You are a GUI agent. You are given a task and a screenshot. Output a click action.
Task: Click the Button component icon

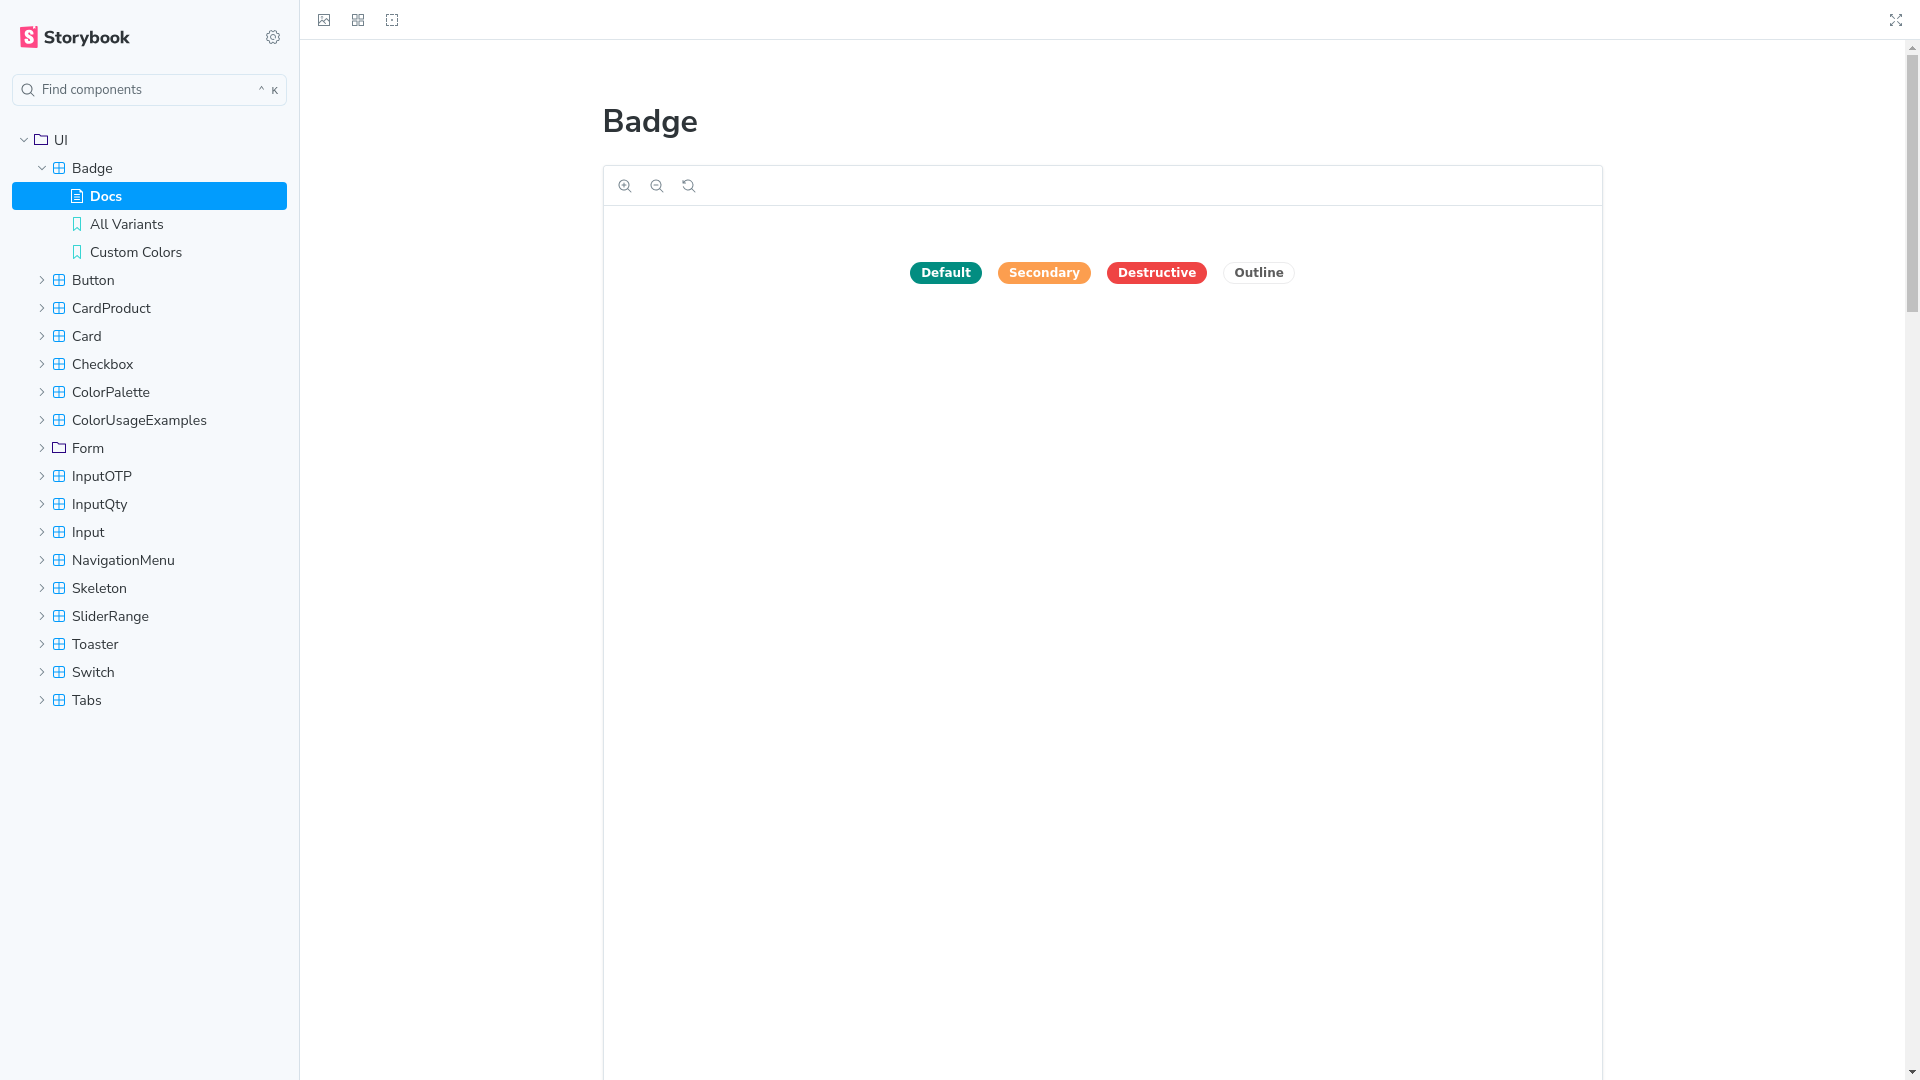tap(59, 280)
